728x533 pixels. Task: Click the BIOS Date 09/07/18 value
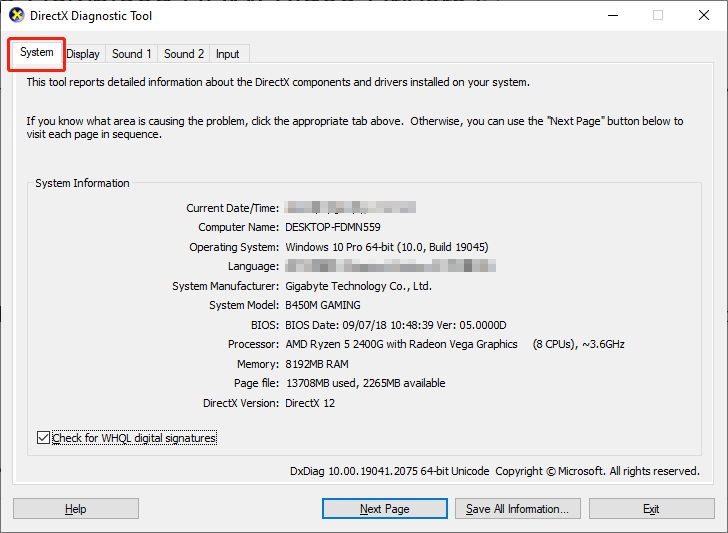click(x=396, y=325)
